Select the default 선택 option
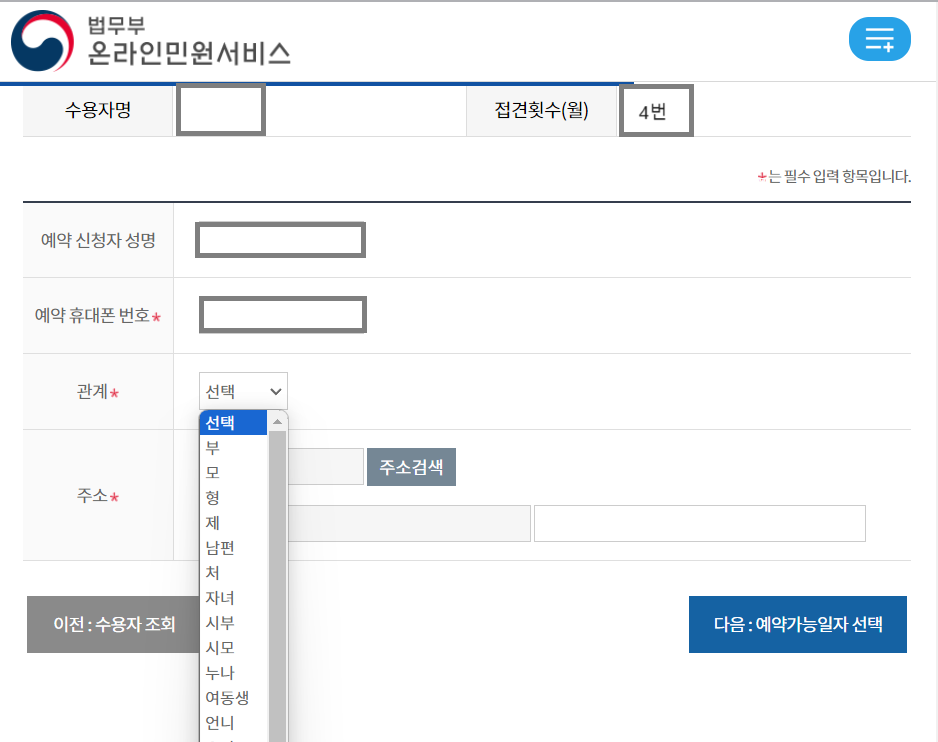Viewport: 938px width, 742px height. tap(232, 422)
